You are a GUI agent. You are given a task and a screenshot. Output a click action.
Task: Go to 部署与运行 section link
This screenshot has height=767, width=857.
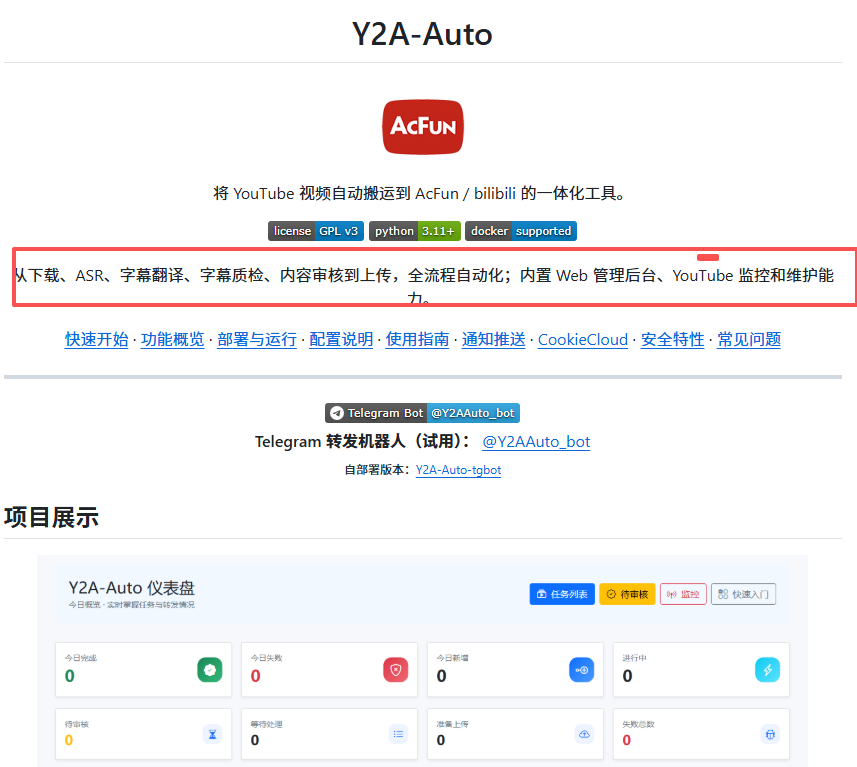click(x=257, y=339)
